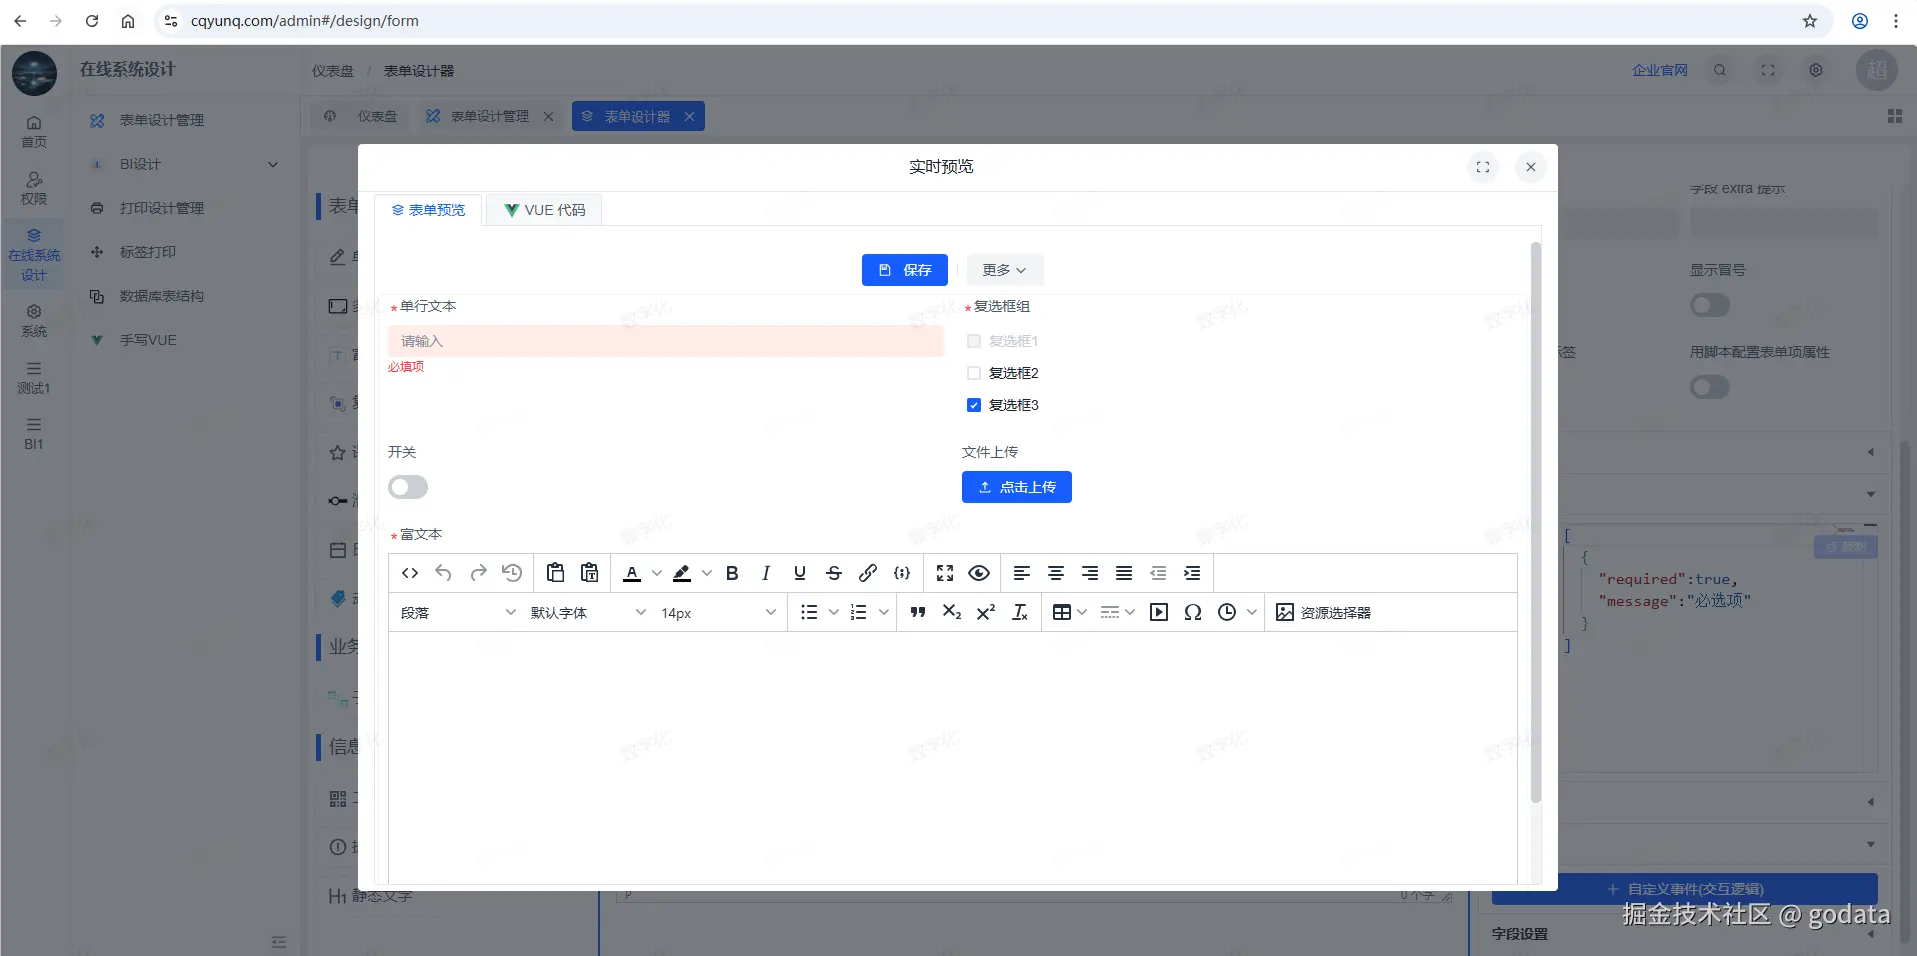Insert special character with omega icon
The width and height of the screenshot is (1917, 956).
click(x=1193, y=612)
